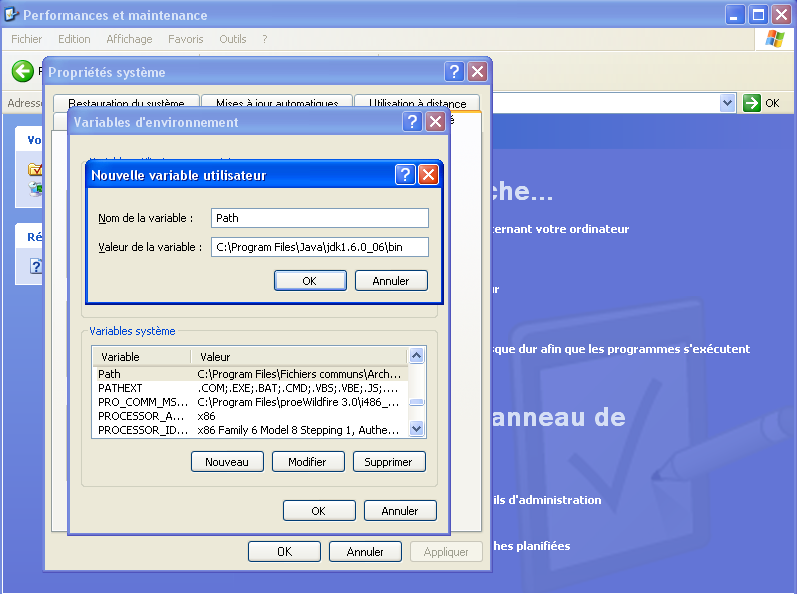Close the Nouvelle variable utilisateur dialog
The image size is (797, 594).
tap(428, 175)
